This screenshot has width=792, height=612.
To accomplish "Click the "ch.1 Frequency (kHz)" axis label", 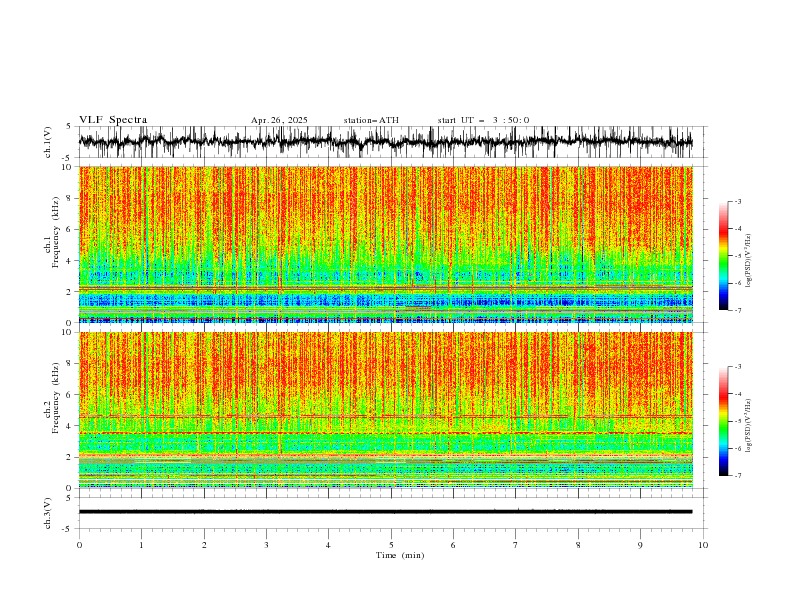I will pyautogui.click(x=52, y=233).
